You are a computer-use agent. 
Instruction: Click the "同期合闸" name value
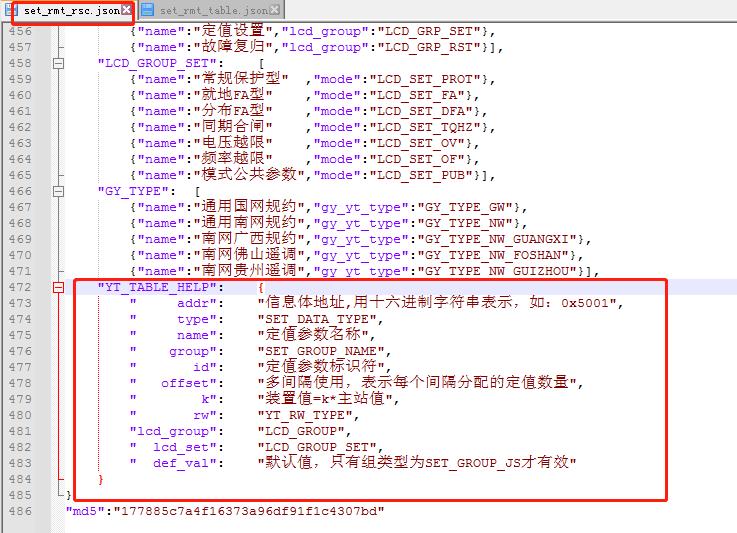click(233, 127)
